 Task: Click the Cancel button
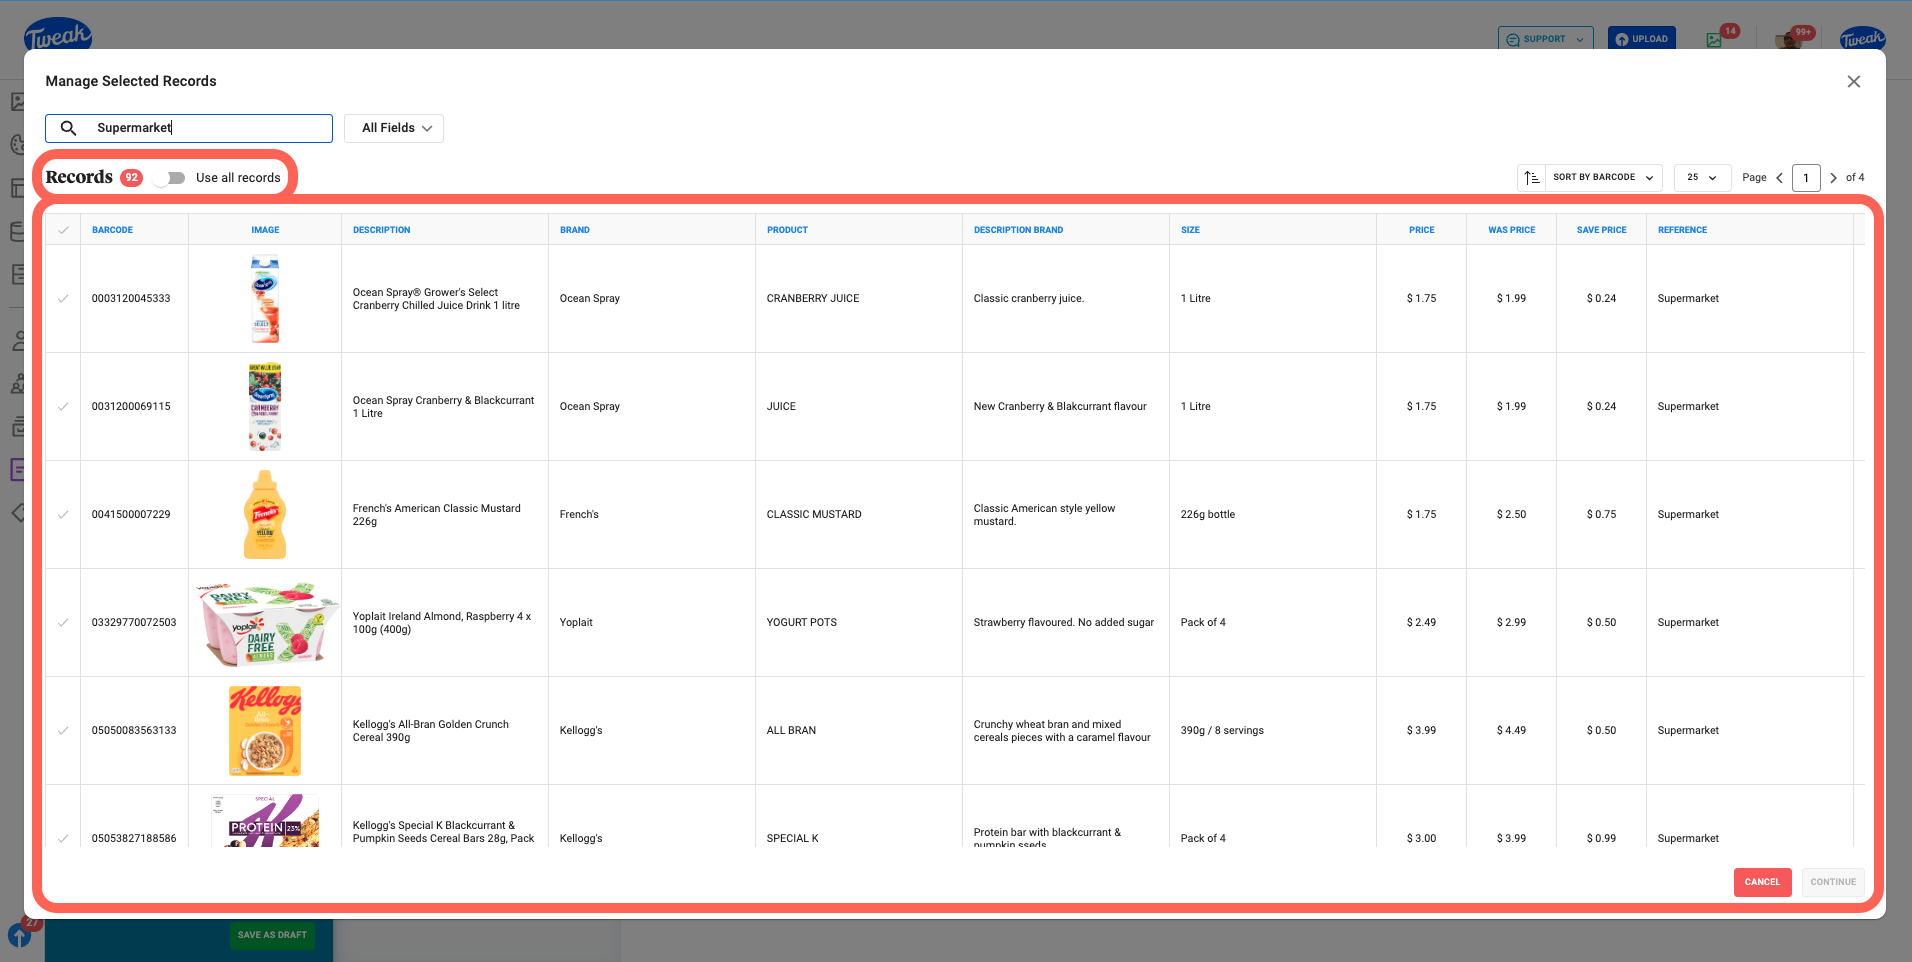click(x=1762, y=882)
